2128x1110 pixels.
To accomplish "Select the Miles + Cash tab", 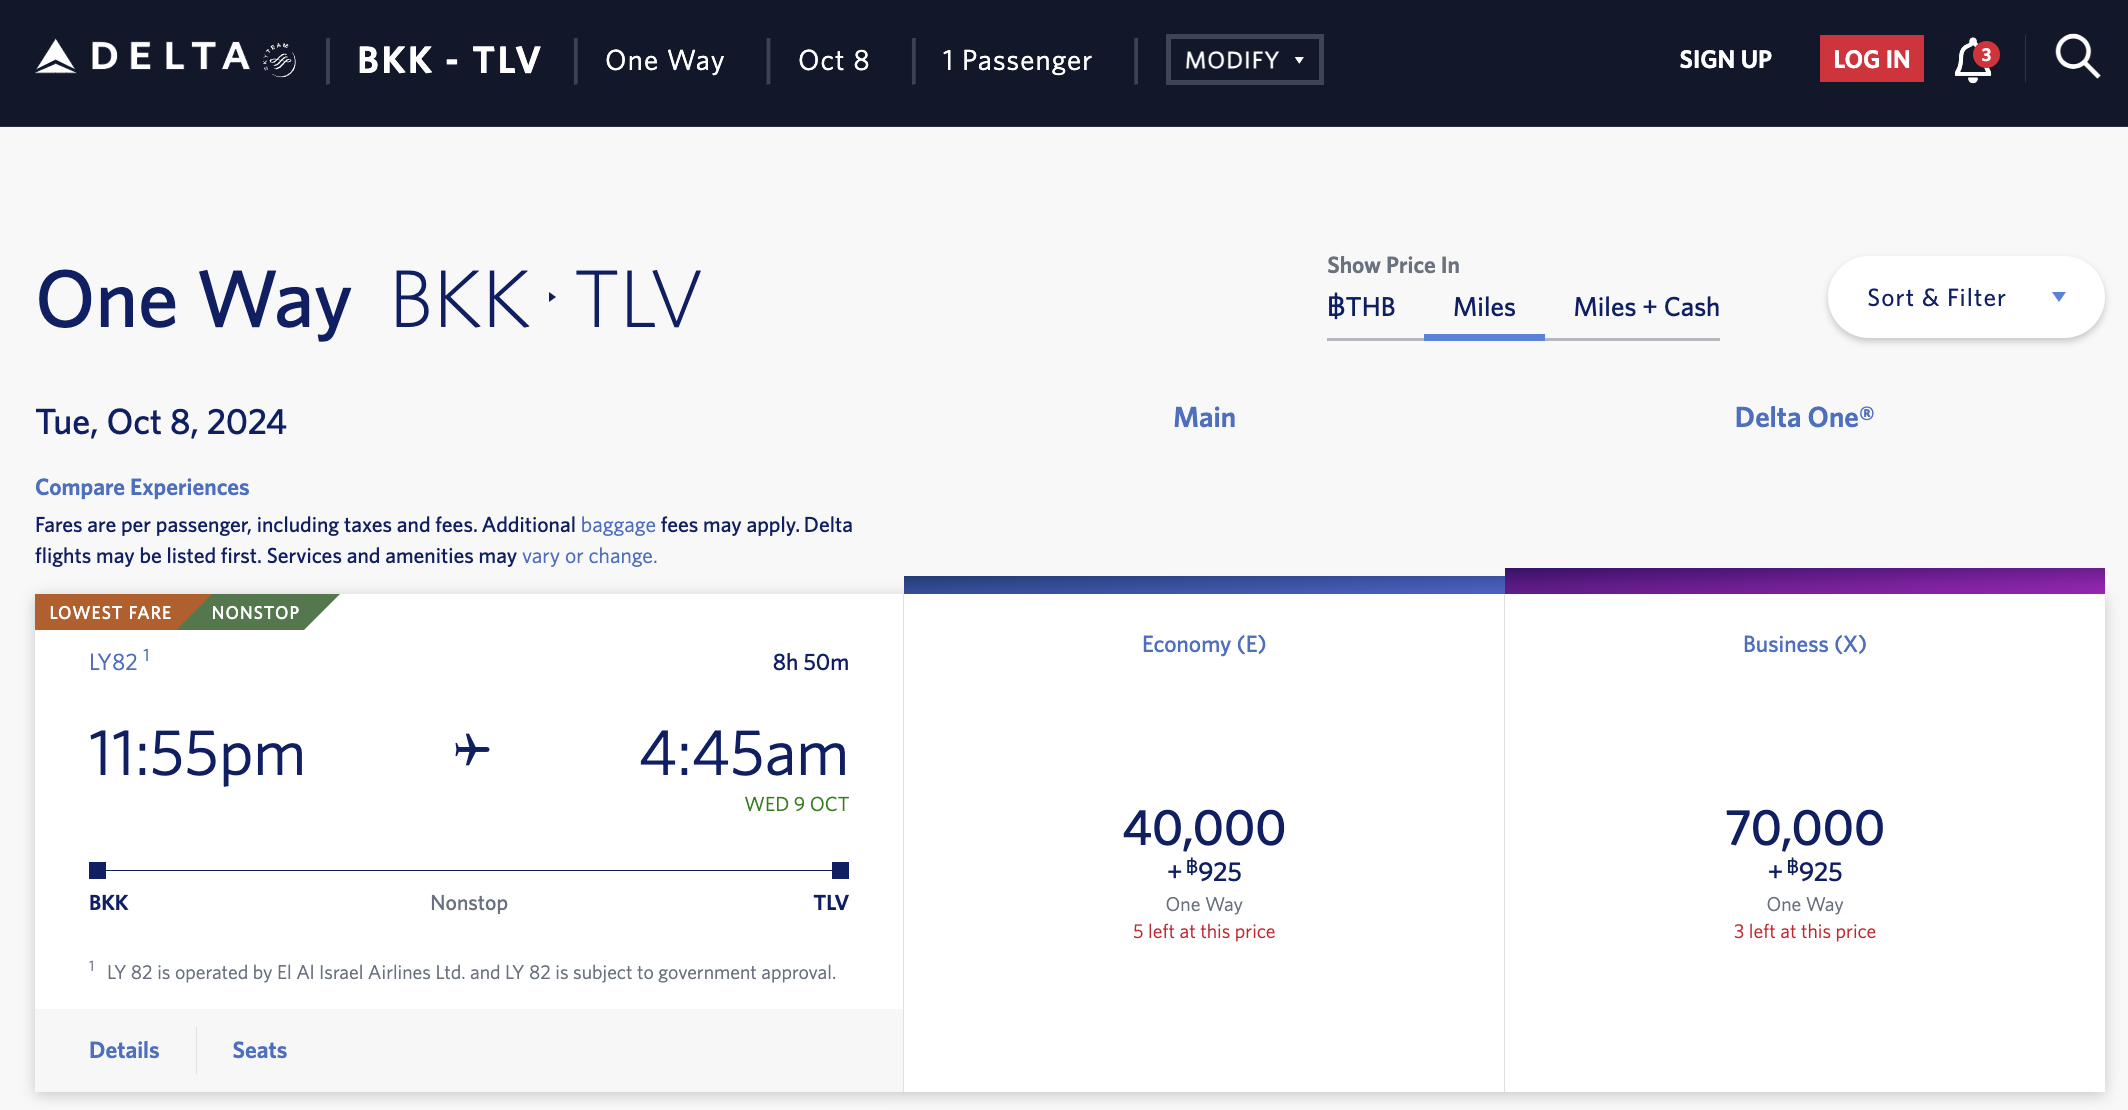I will pos(1646,307).
